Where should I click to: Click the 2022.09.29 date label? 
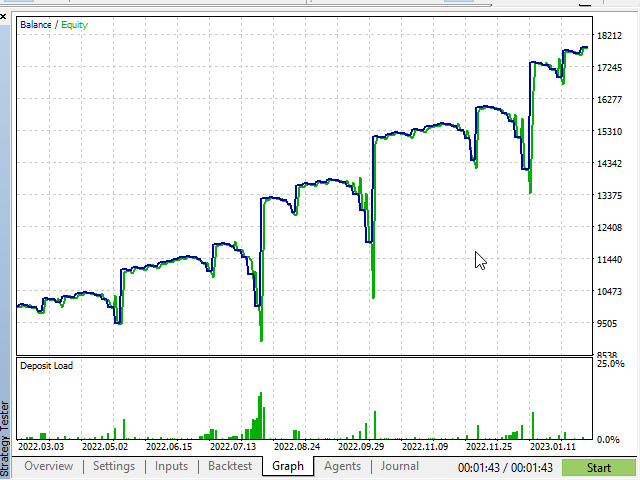361,447
